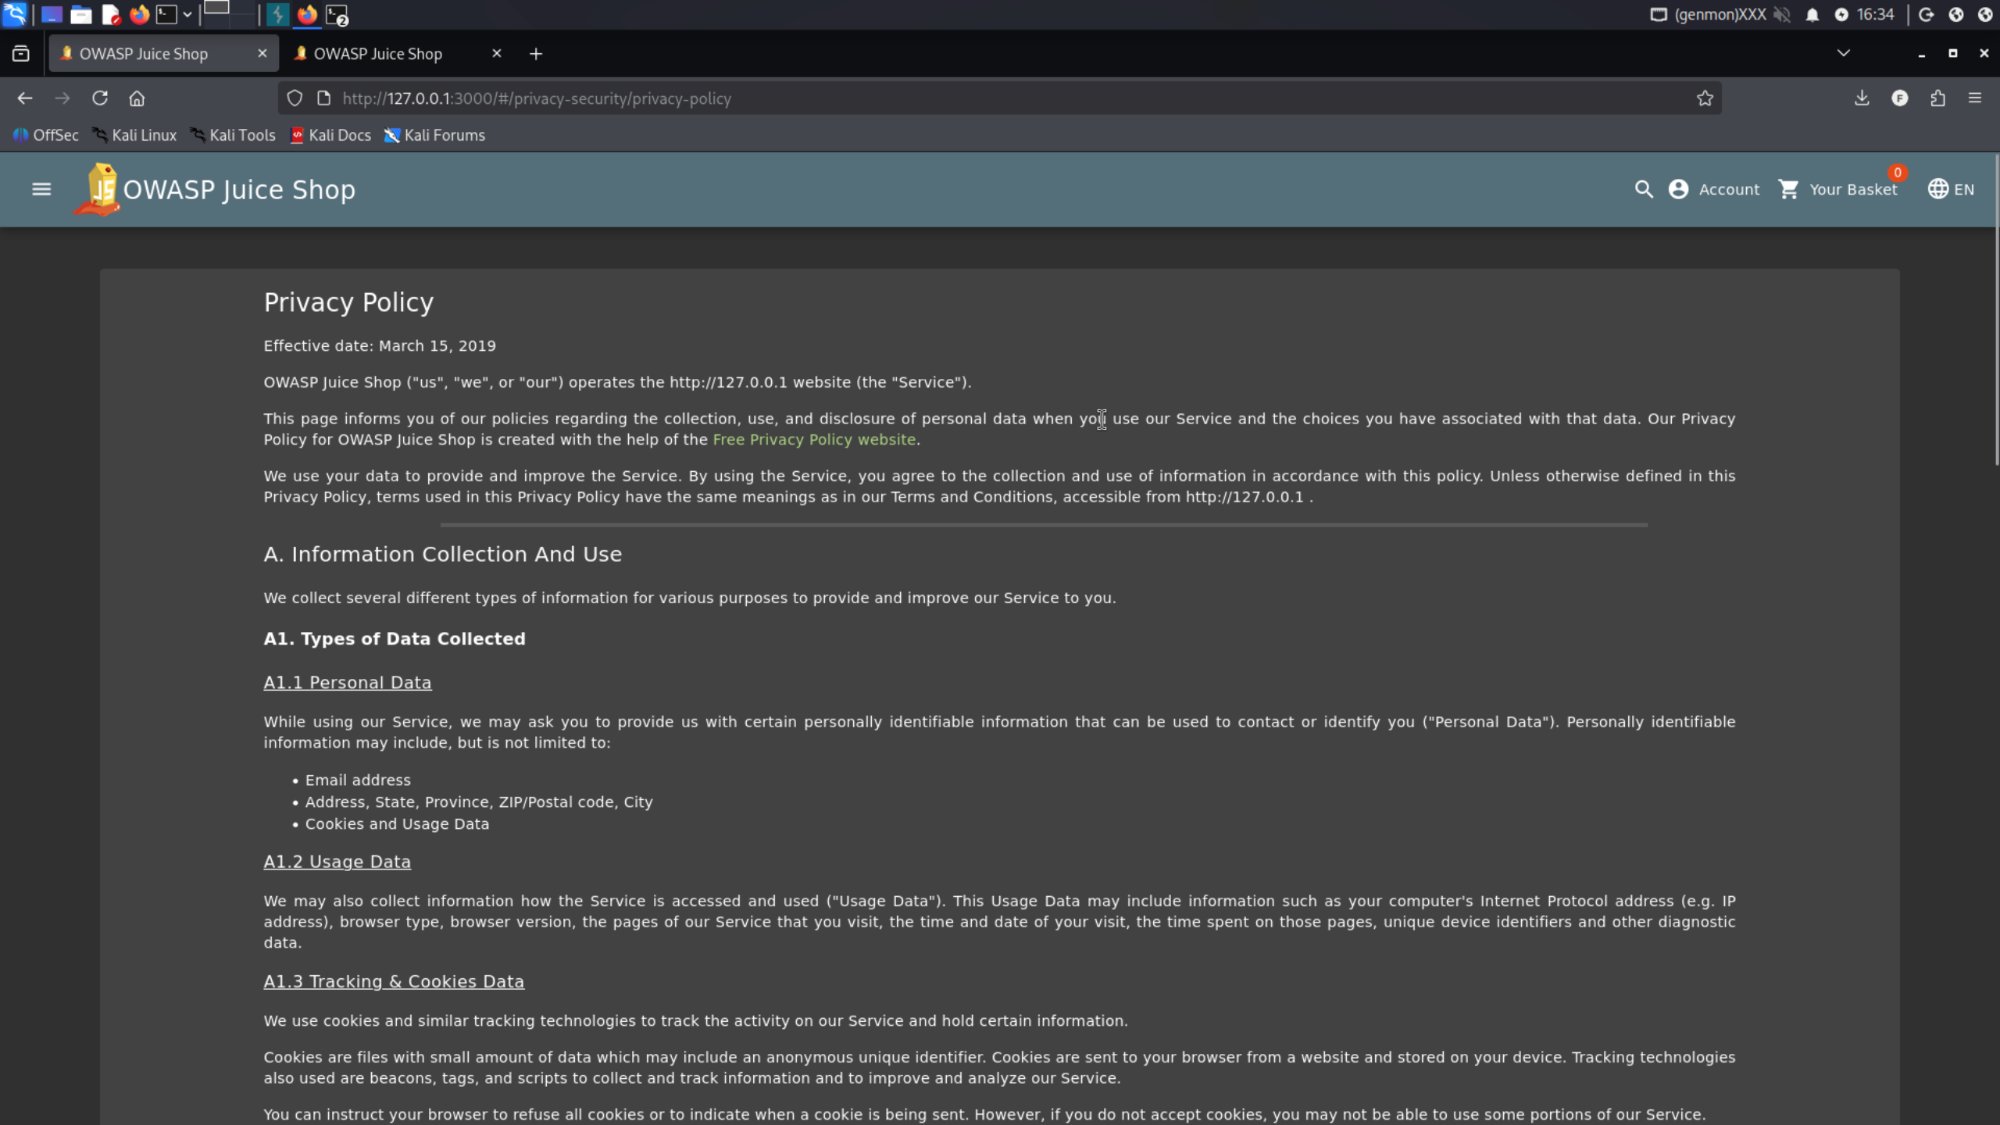Screen dimensions: 2000x1125
Task: Open the Account menu
Action: (1714, 189)
